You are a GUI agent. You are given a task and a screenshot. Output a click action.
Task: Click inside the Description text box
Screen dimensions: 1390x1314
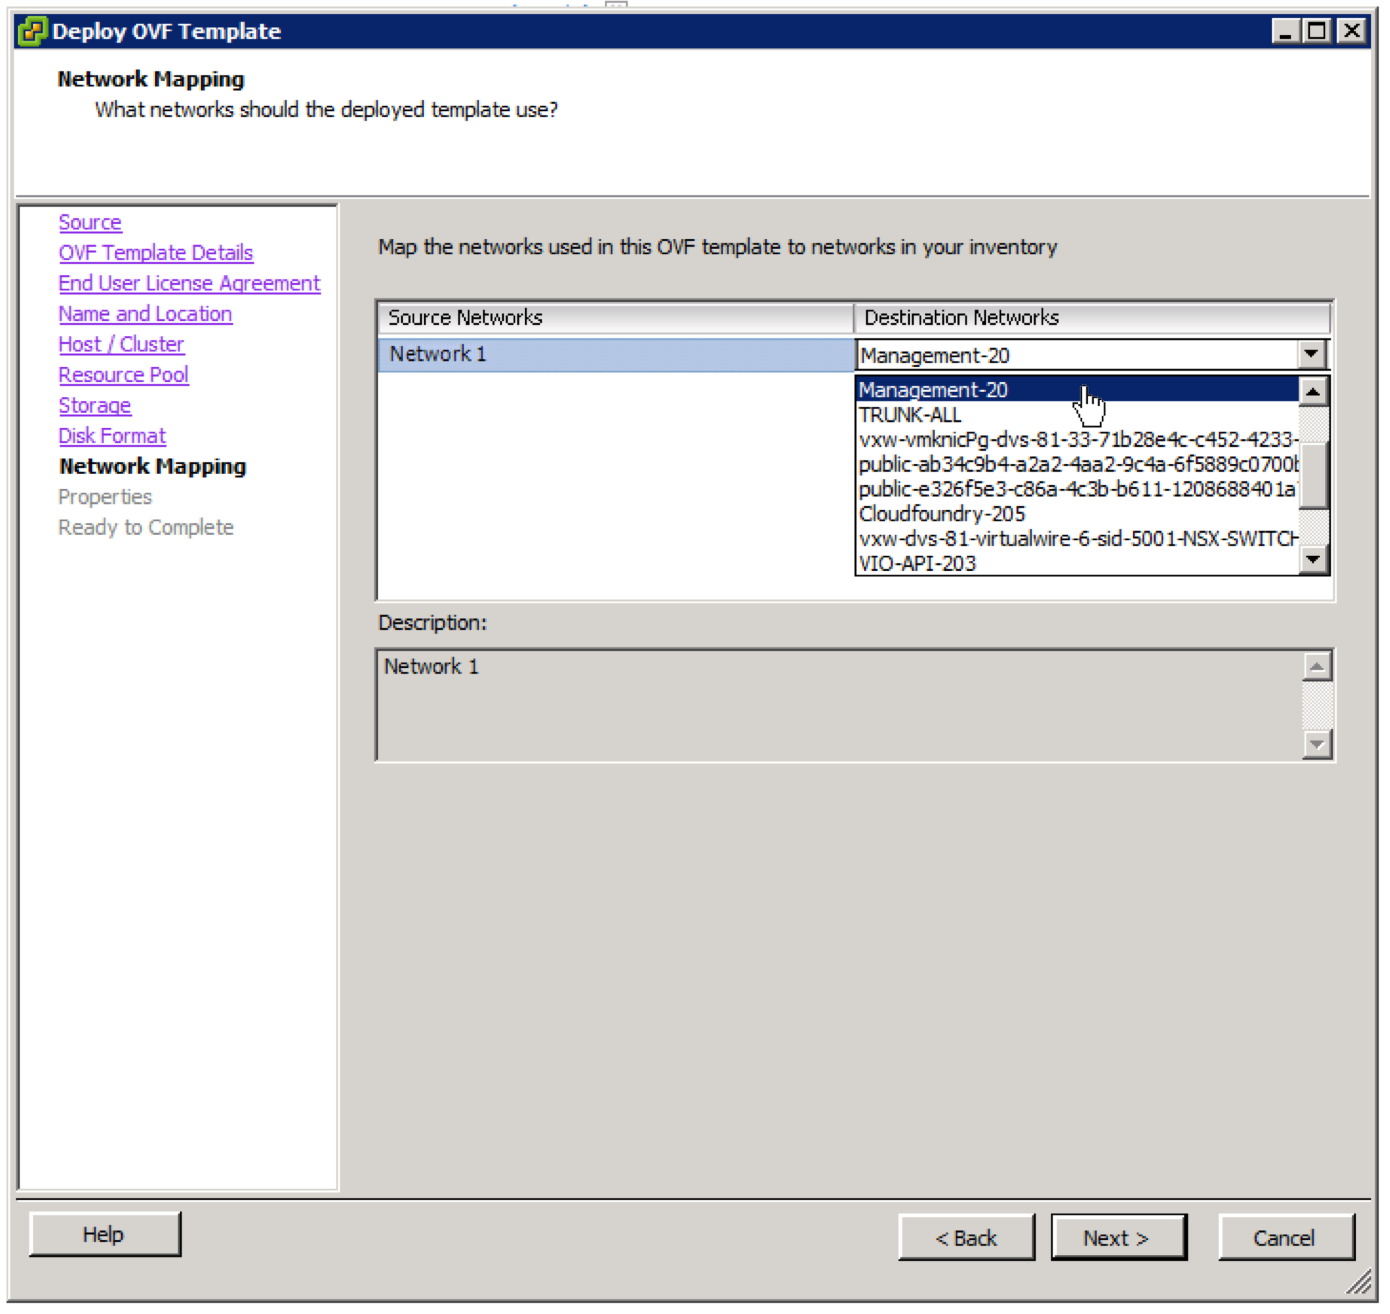[x=840, y=706]
